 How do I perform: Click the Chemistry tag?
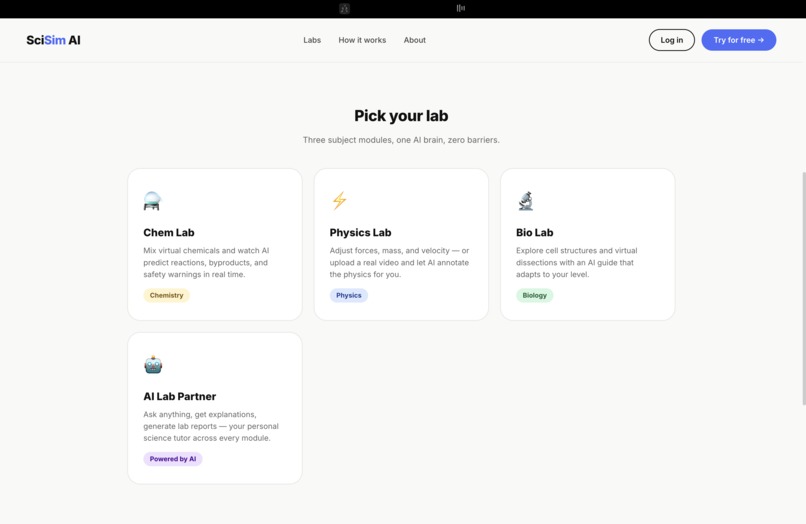coord(167,295)
